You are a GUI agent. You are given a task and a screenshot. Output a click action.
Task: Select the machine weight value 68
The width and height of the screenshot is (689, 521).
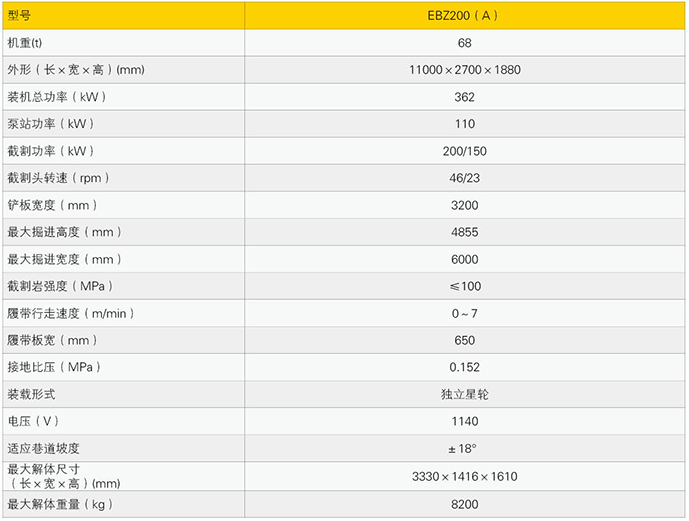click(x=464, y=43)
